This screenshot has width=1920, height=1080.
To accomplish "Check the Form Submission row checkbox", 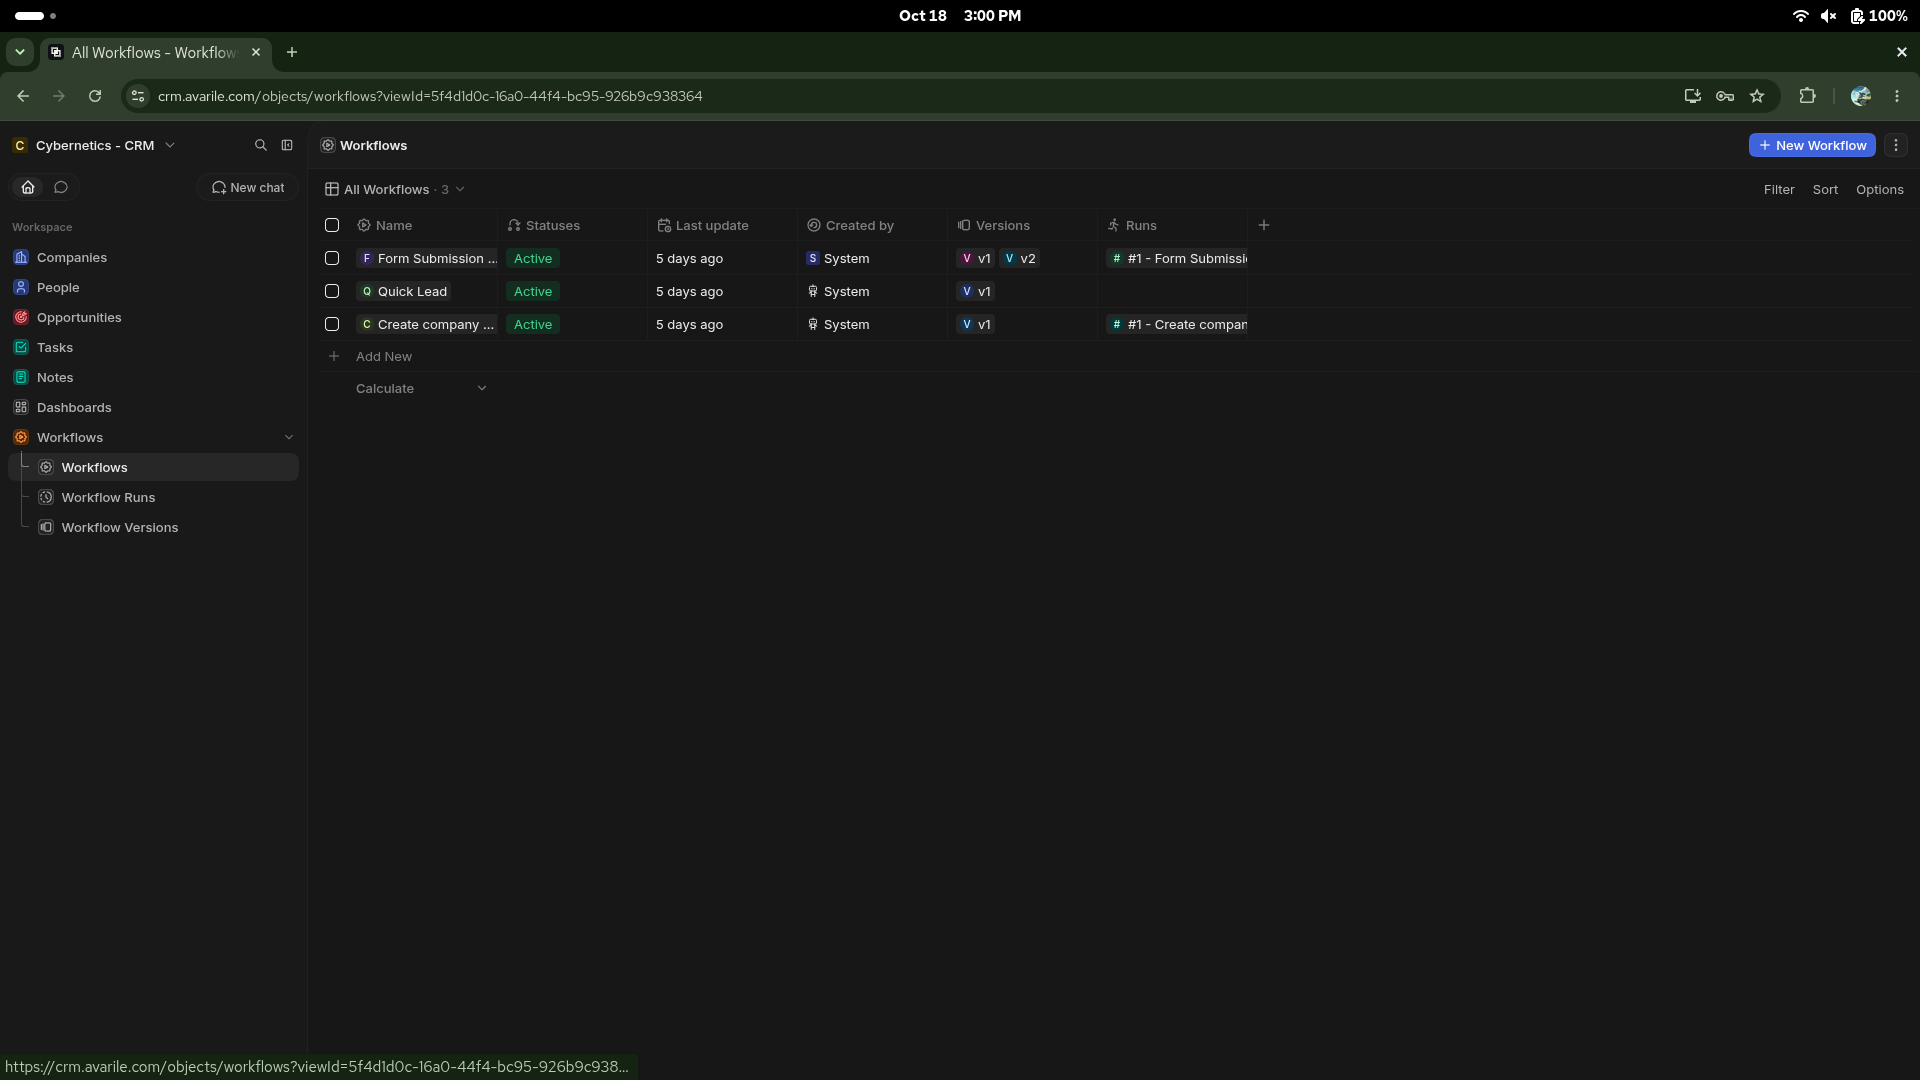I will pos(332,258).
